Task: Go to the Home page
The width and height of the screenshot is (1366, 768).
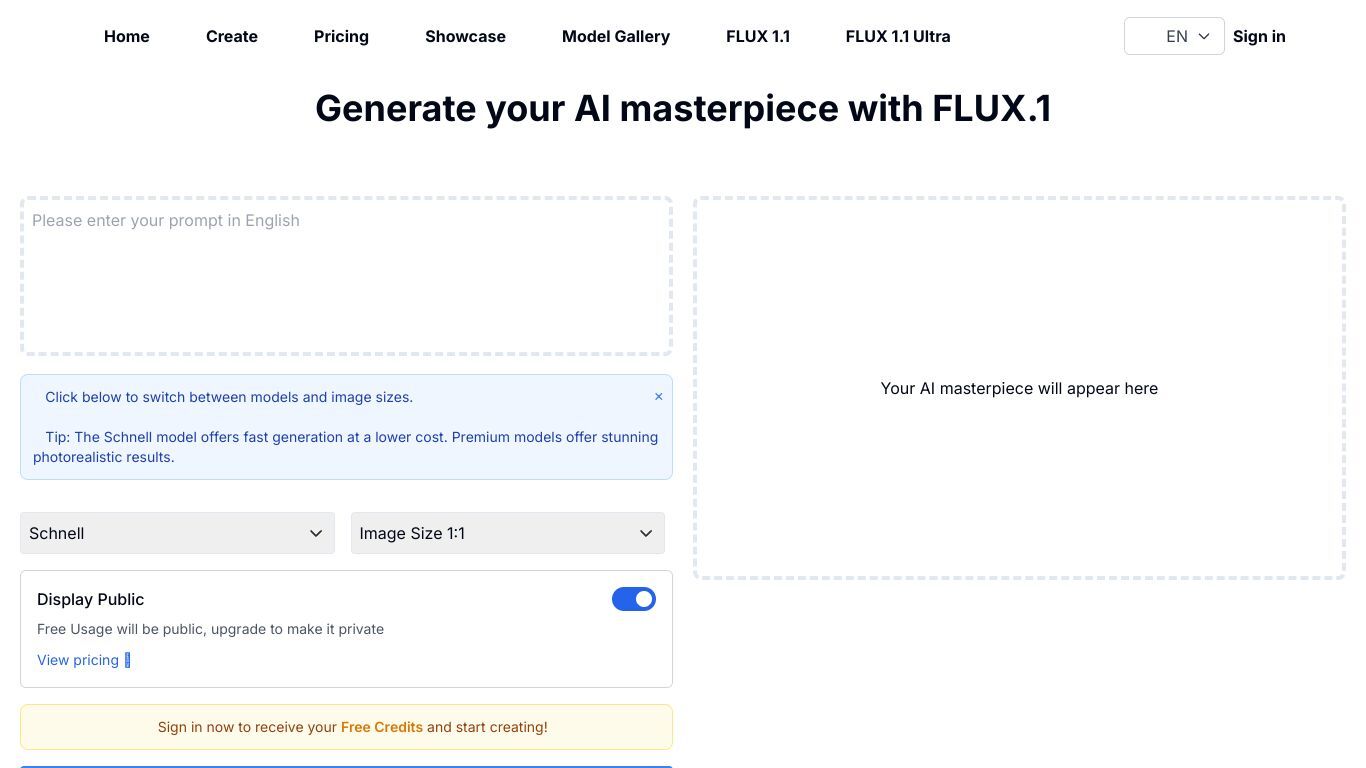Action: 127,36
